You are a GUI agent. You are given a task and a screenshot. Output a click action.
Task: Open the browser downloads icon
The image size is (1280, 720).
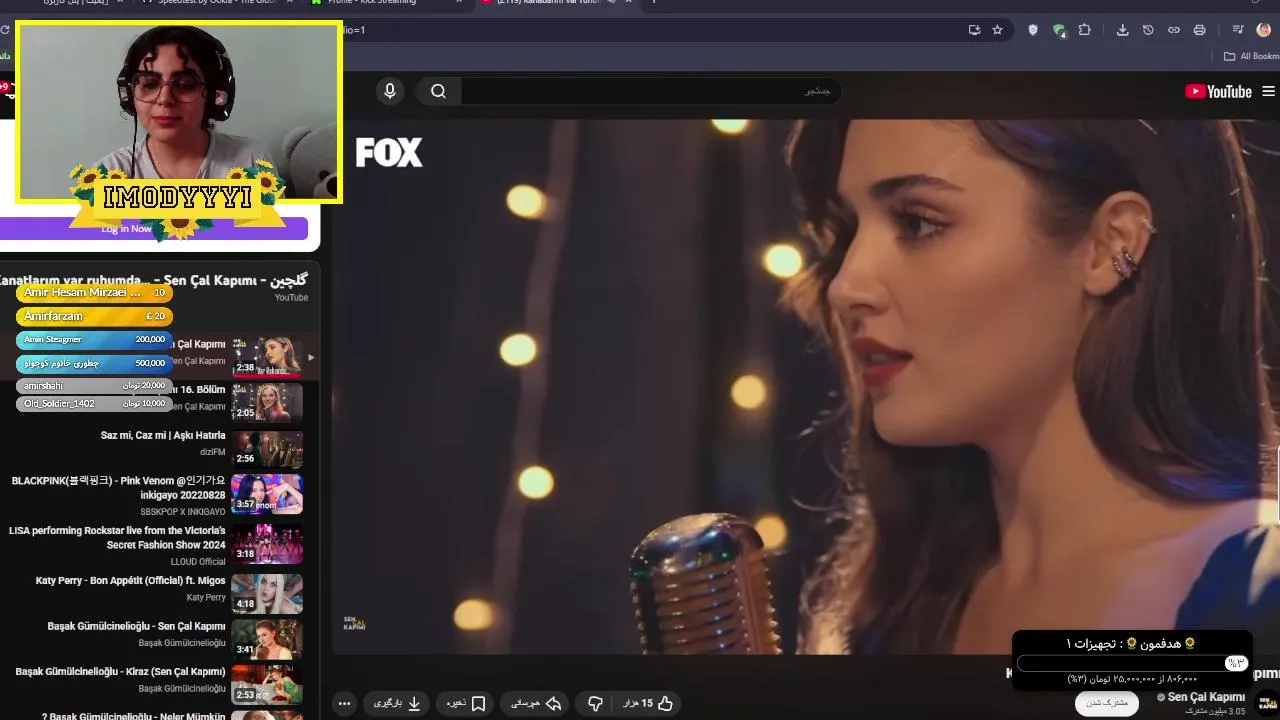tap(1122, 30)
